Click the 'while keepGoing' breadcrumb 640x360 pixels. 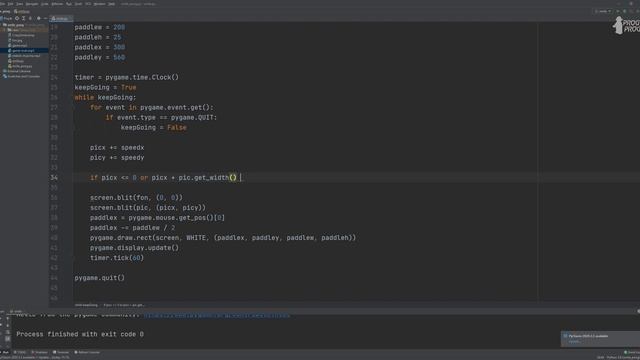86,305
